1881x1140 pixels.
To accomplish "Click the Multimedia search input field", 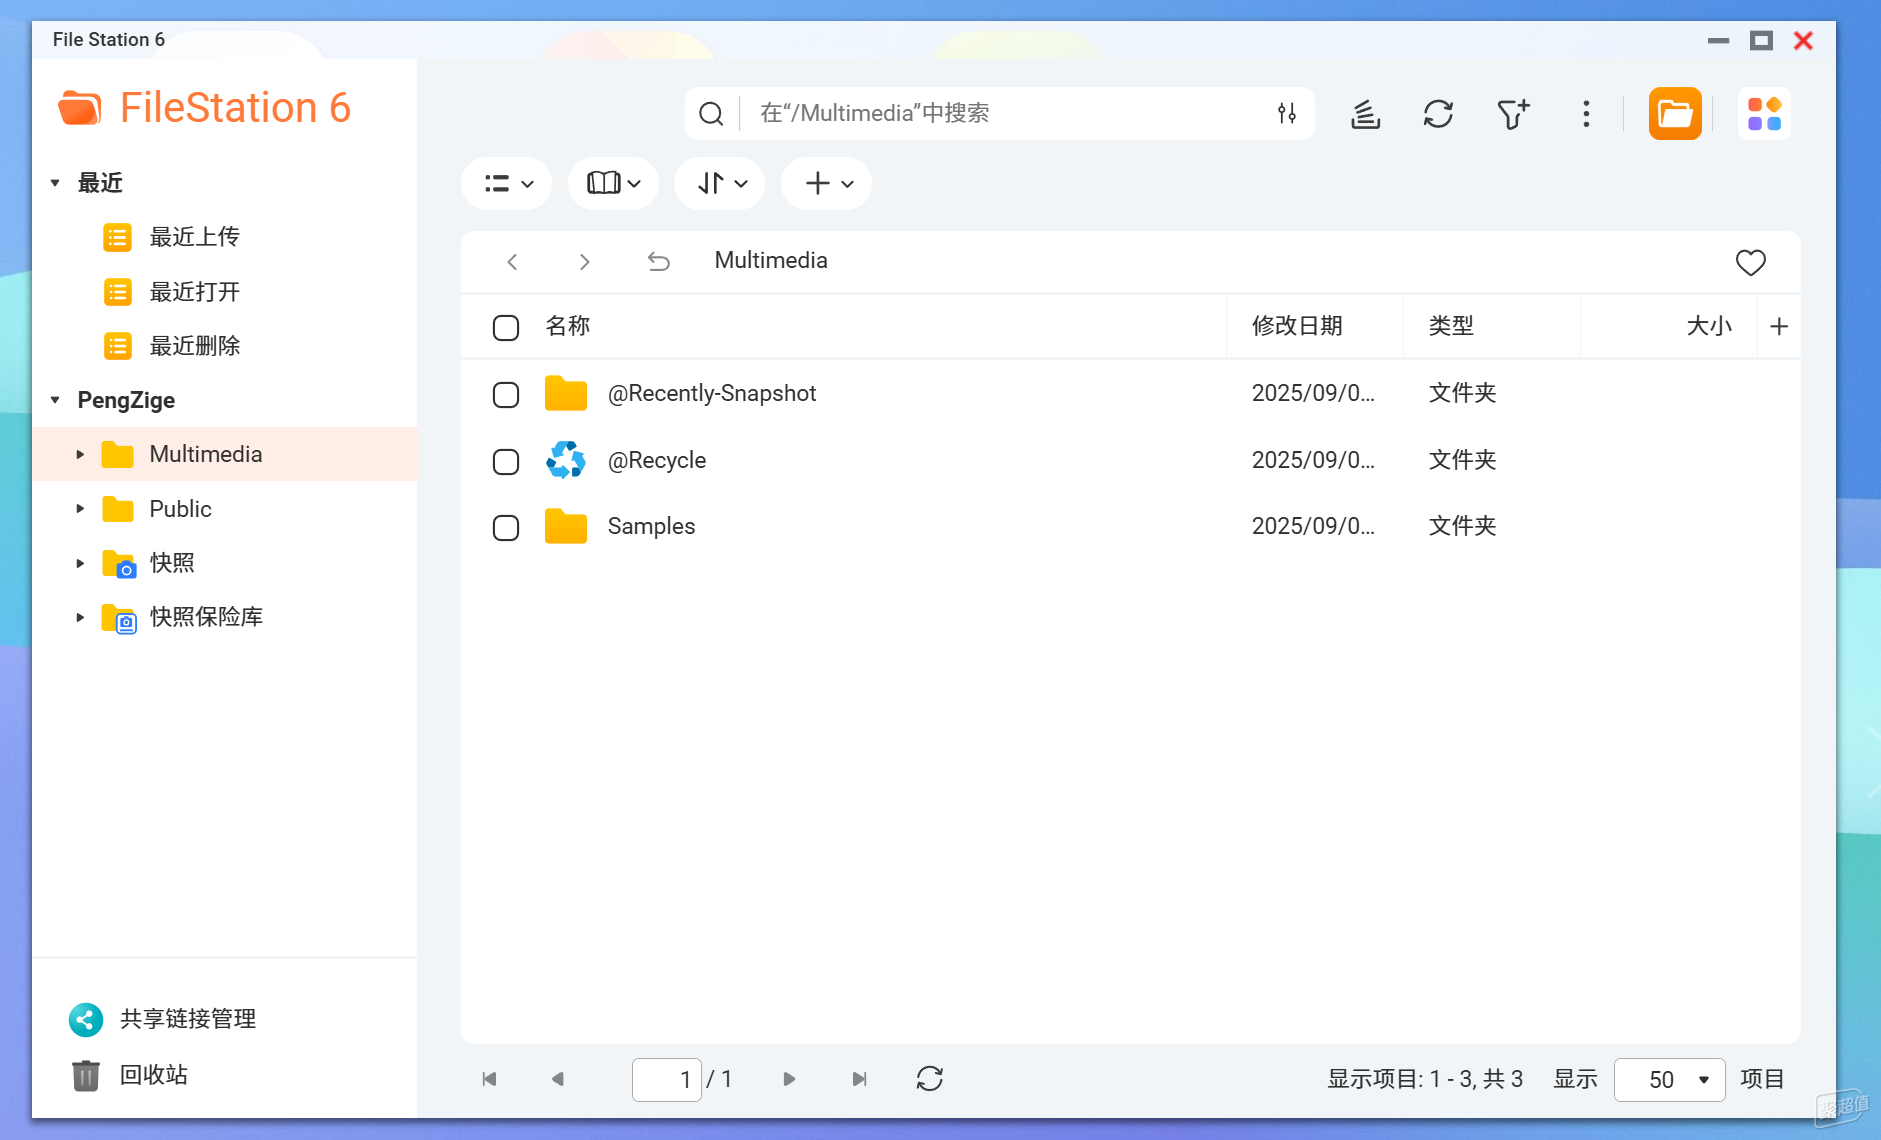I will point(1000,114).
